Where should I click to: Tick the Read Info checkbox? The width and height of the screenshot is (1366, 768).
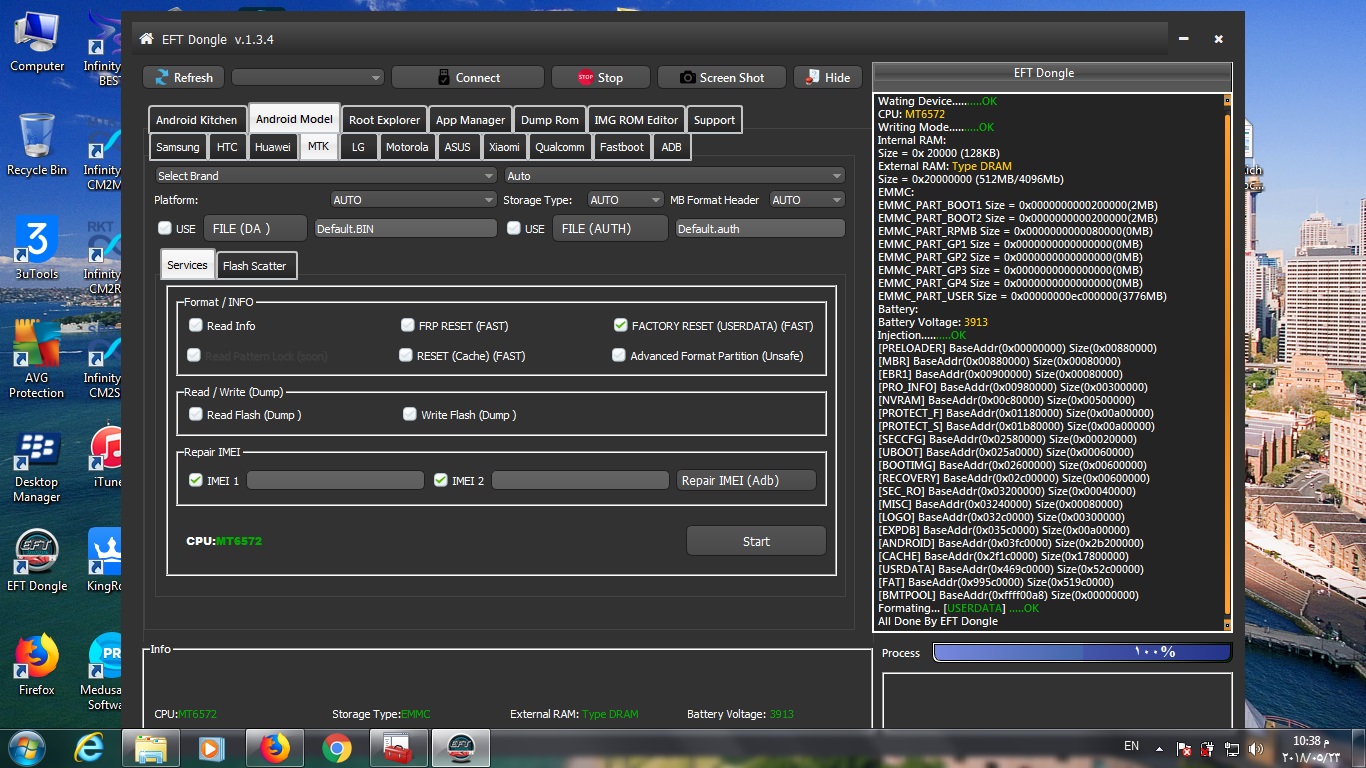196,325
